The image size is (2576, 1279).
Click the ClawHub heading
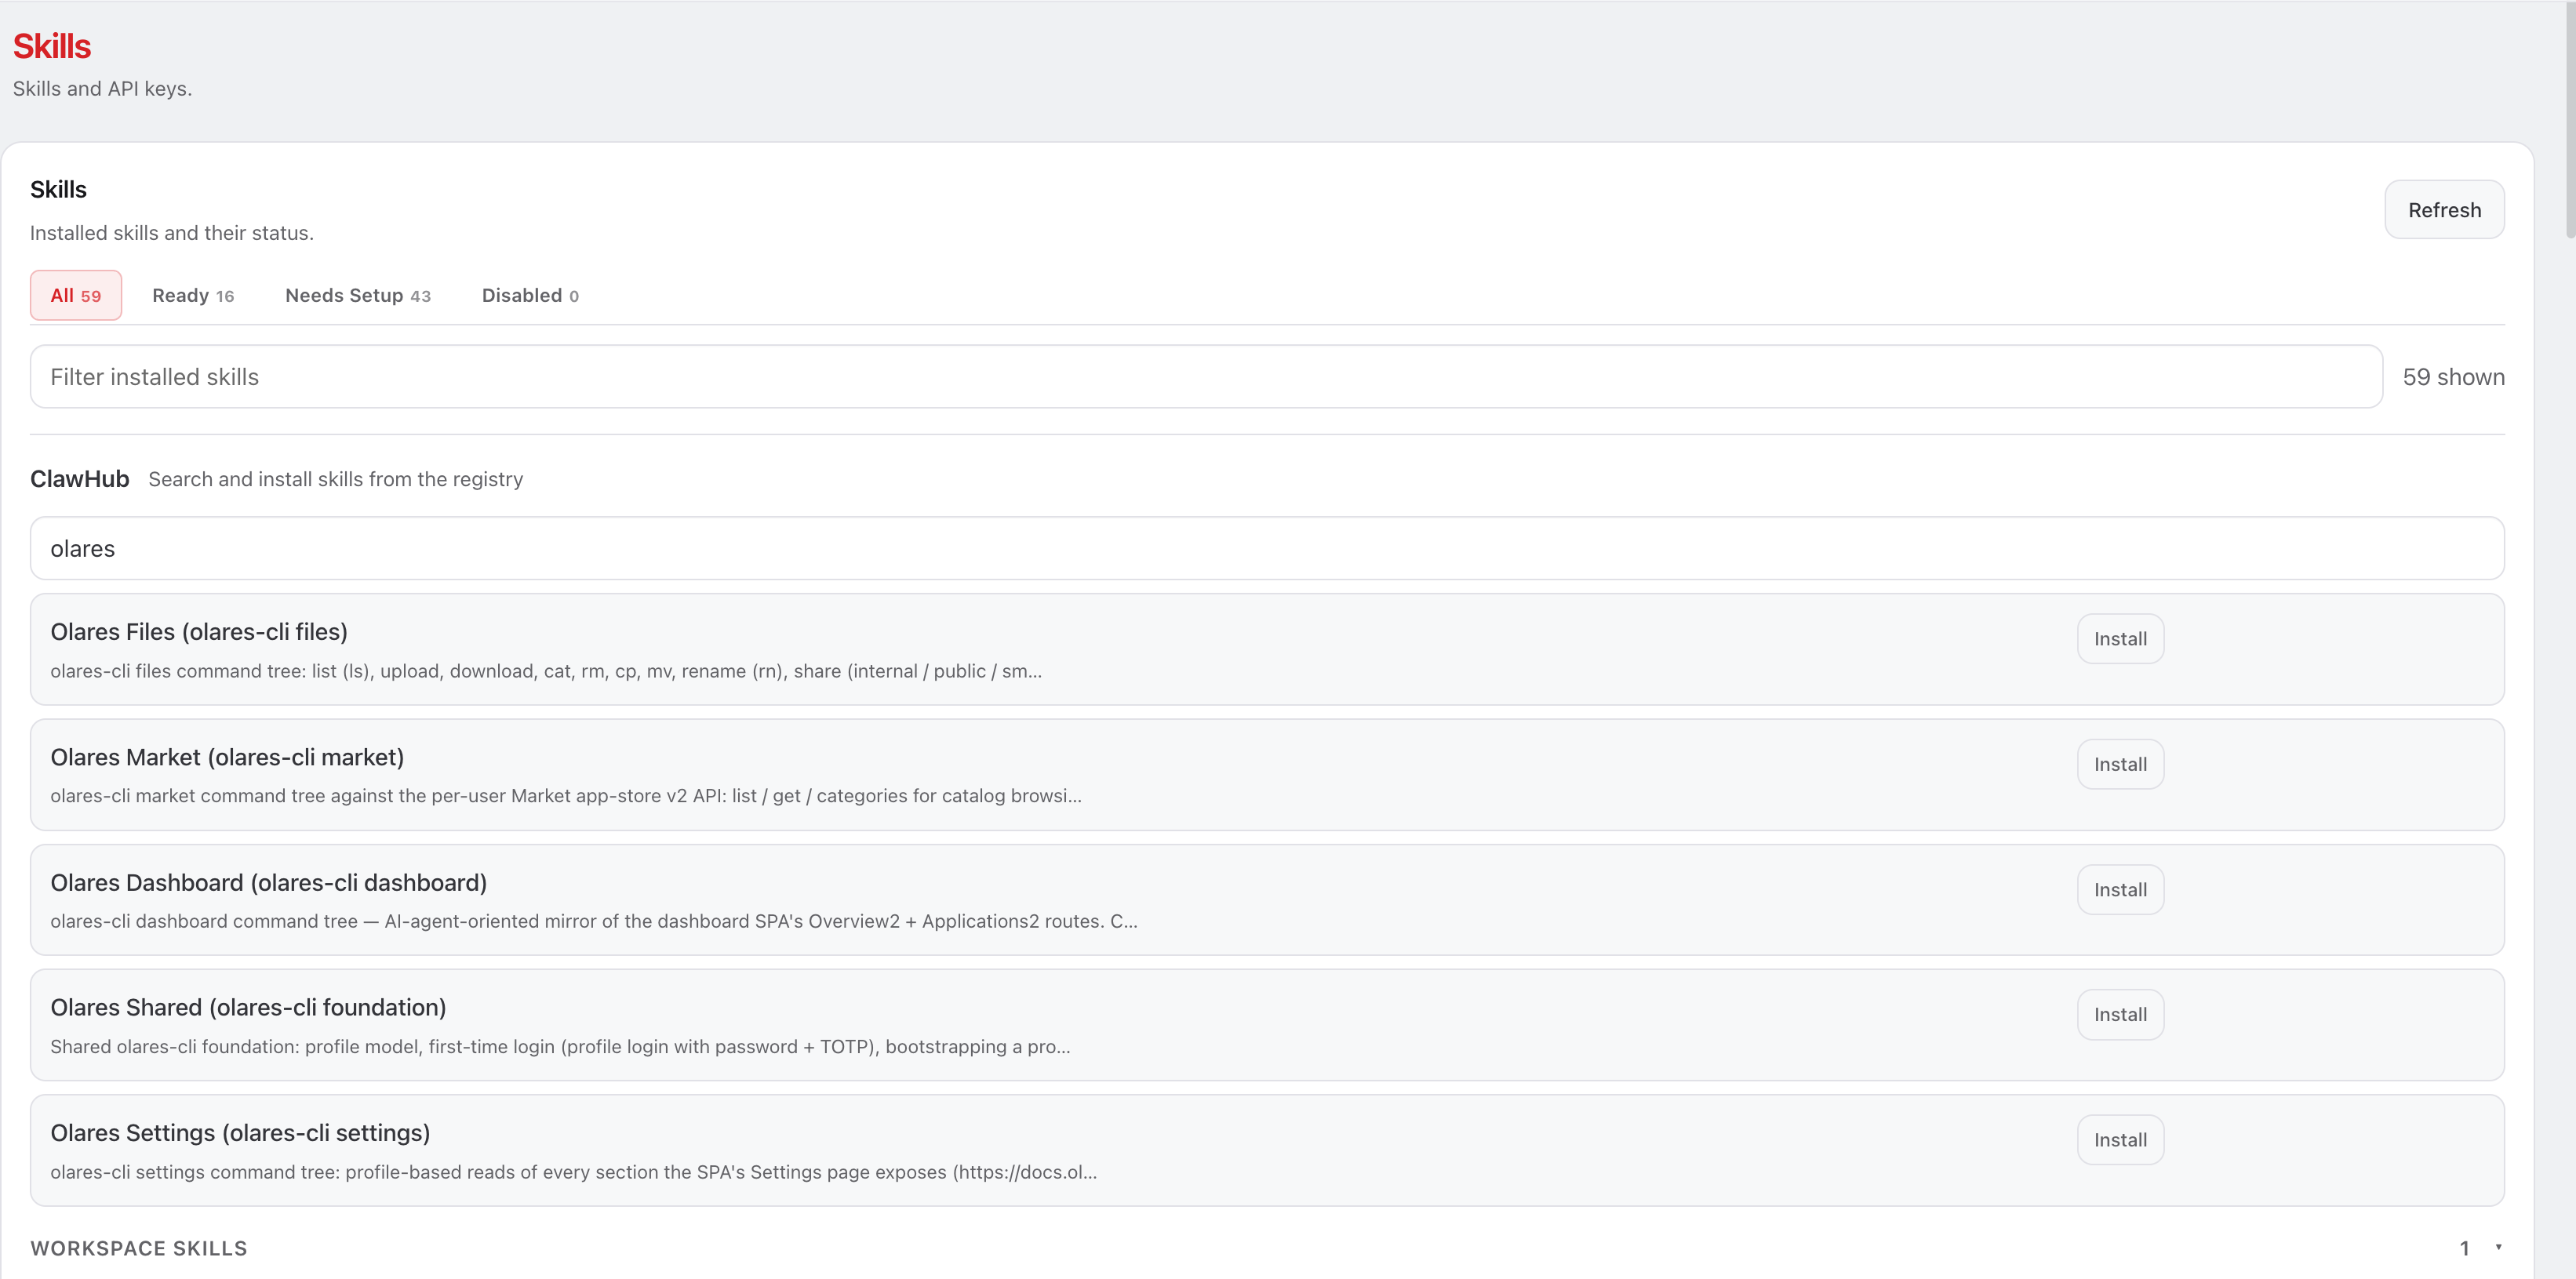[80, 479]
